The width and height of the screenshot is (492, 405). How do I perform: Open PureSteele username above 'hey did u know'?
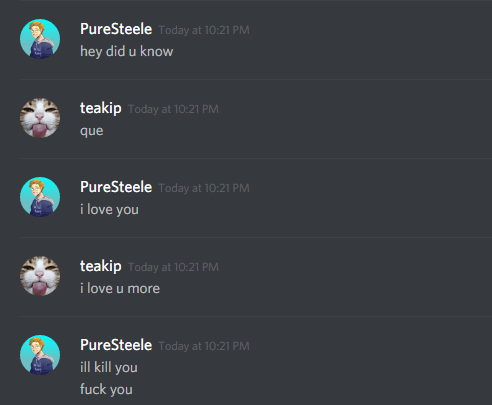(116, 29)
